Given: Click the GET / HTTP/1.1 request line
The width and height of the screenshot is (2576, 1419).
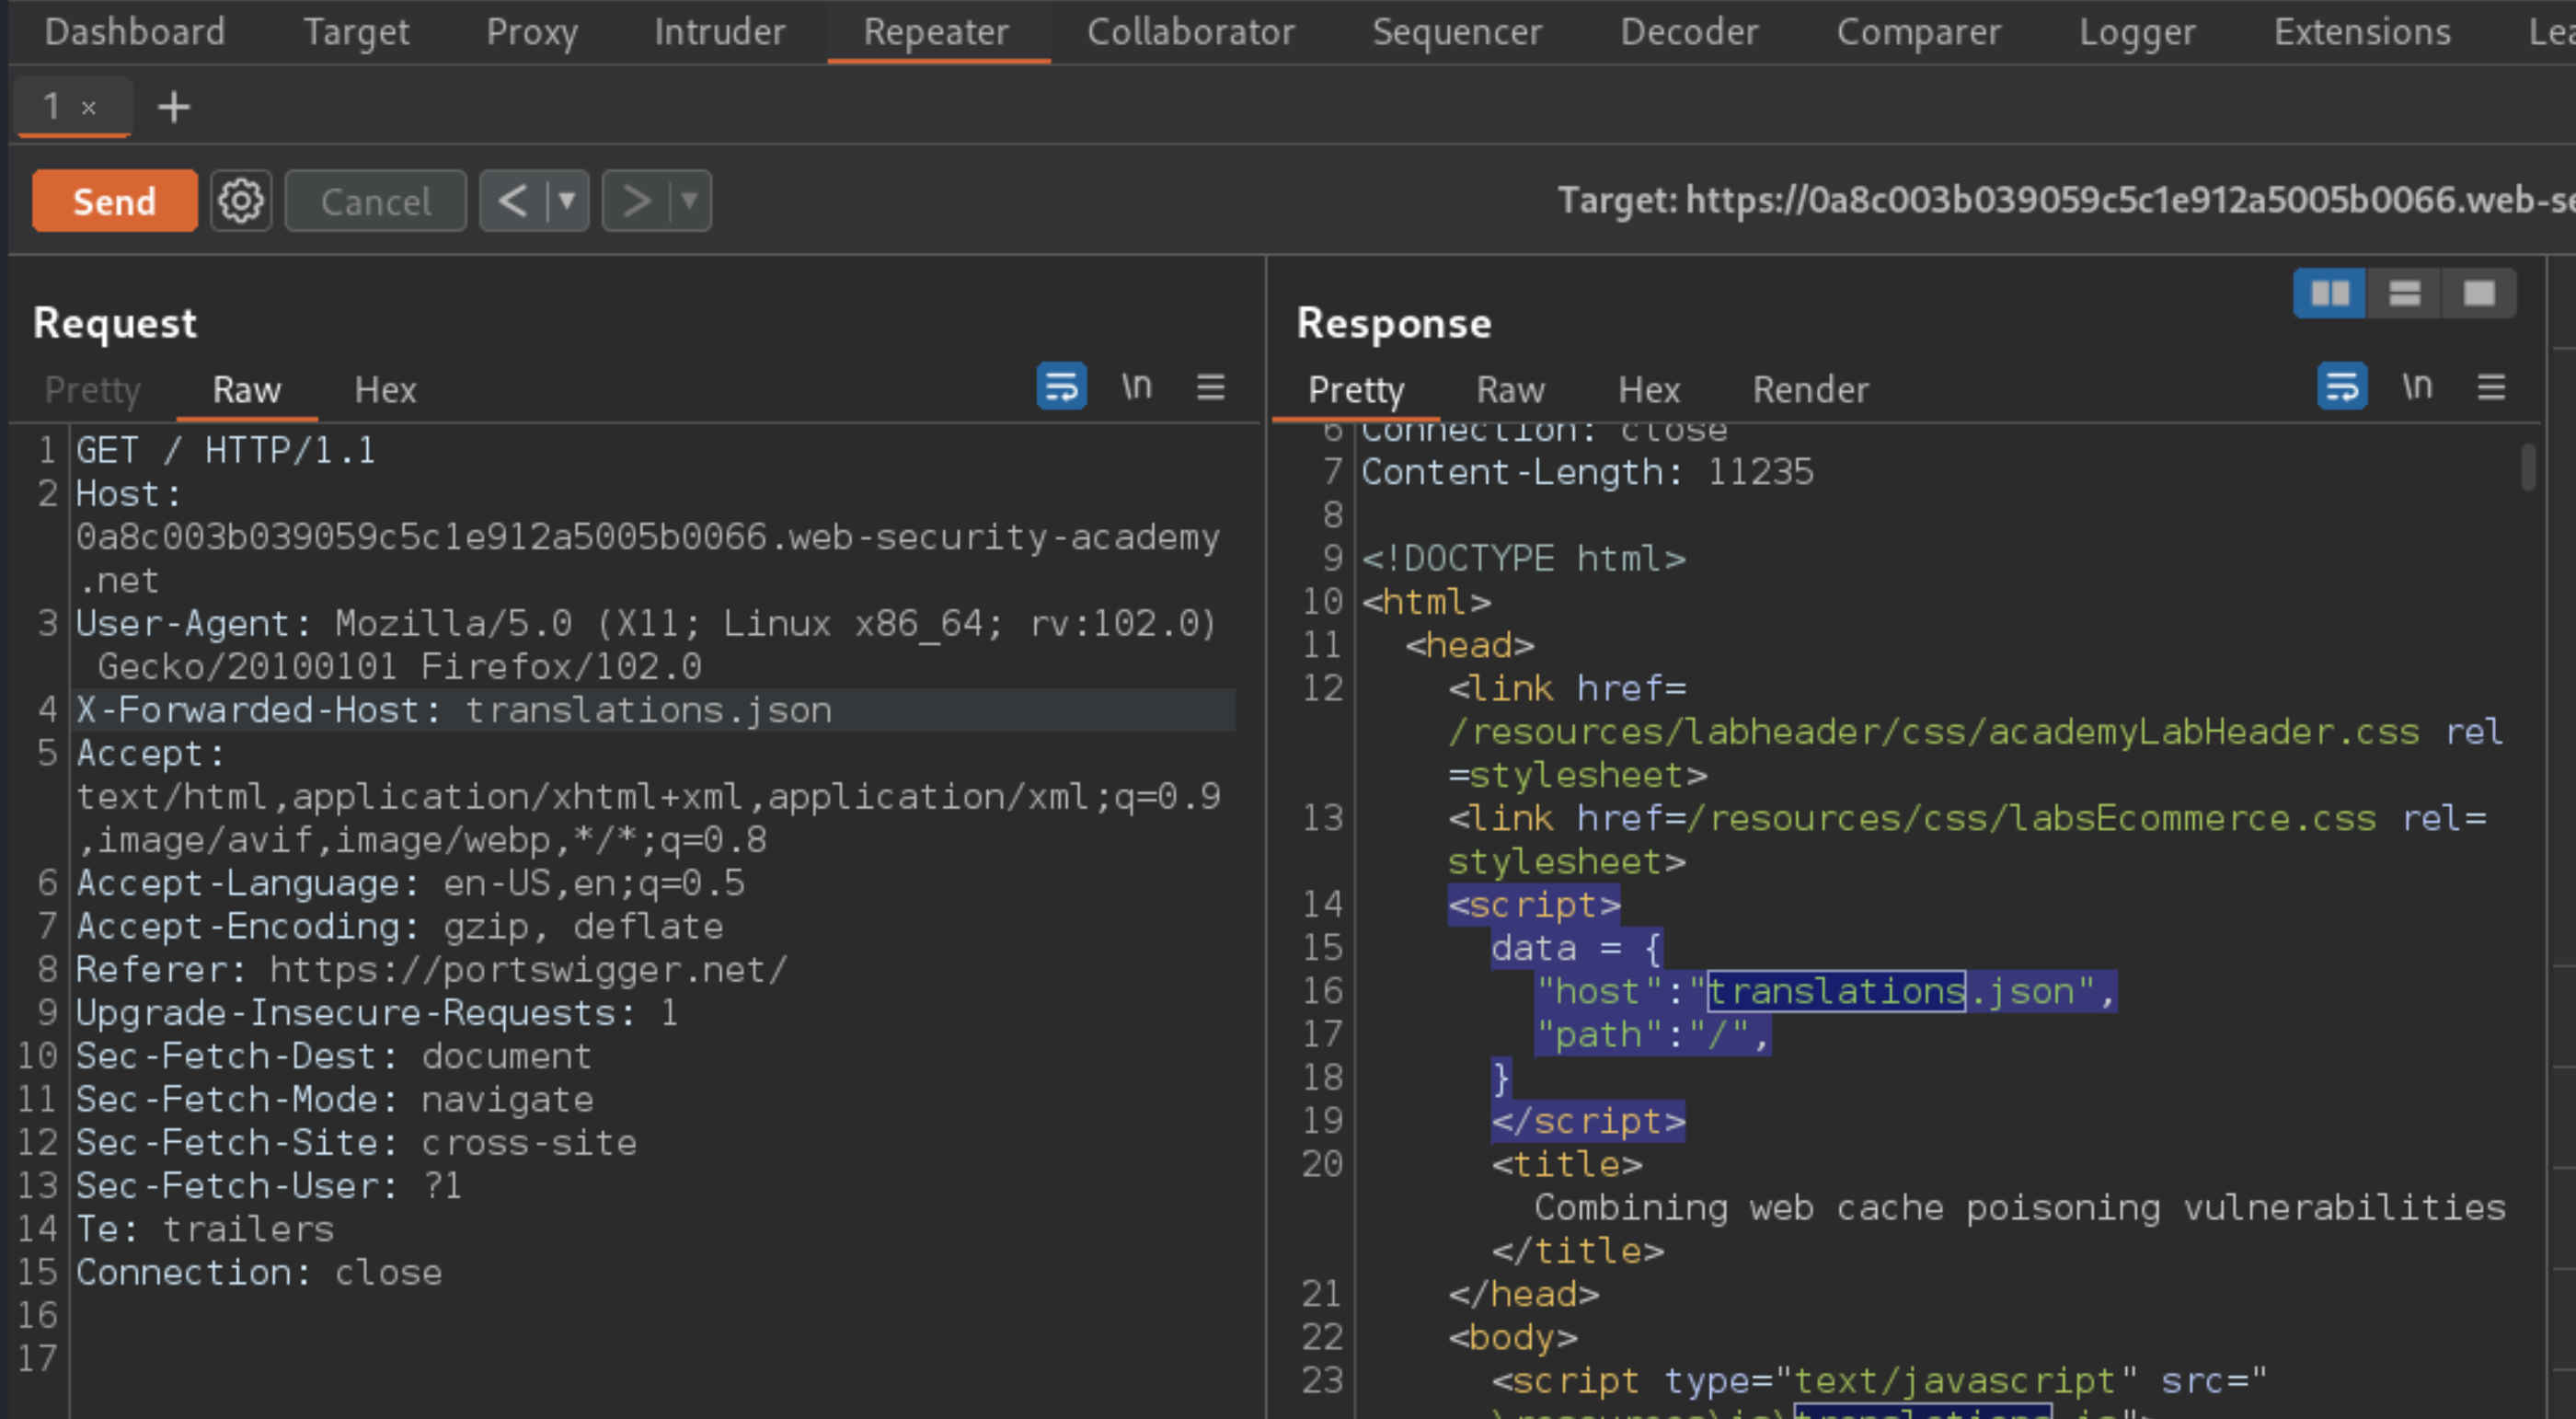Looking at the screenshot, I should pyautogui.click(x=226, y=450).
